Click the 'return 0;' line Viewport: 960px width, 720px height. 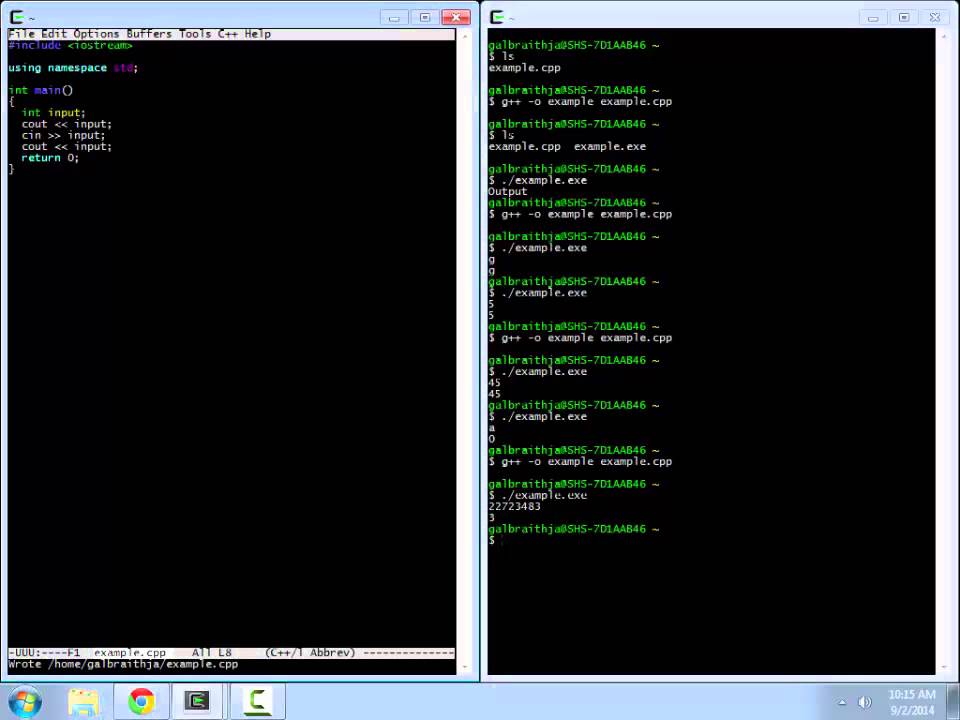coord(50,158)
